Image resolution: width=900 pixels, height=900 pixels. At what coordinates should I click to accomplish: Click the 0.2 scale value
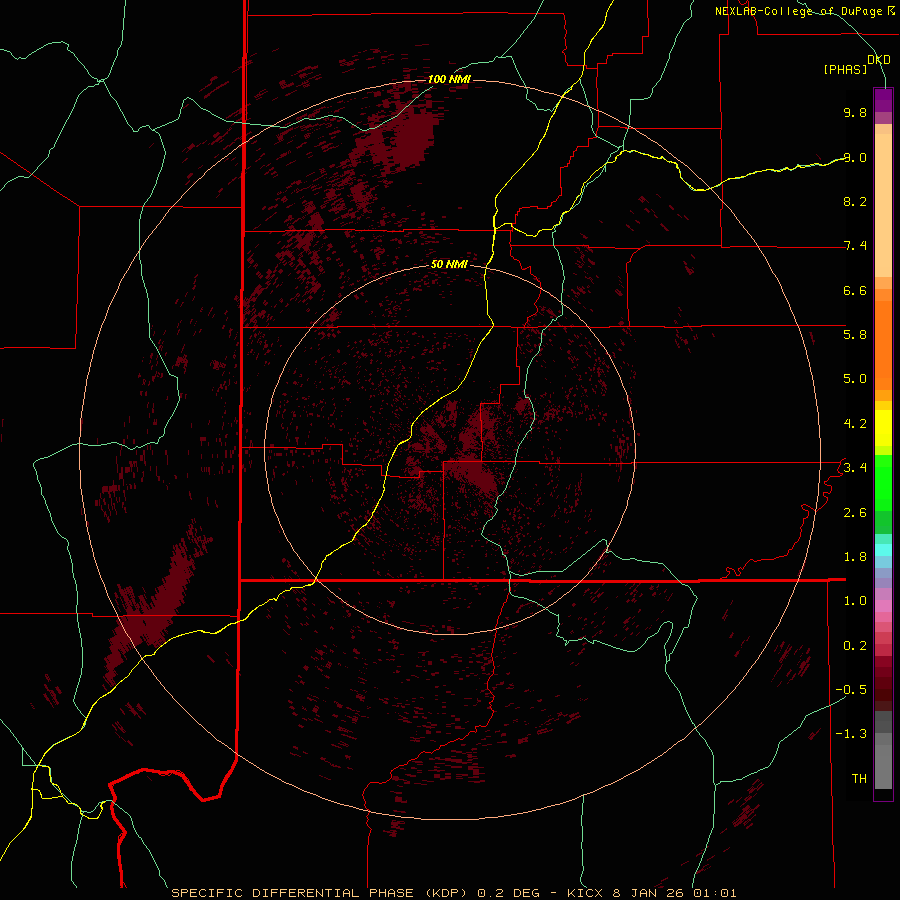[855, 646]
